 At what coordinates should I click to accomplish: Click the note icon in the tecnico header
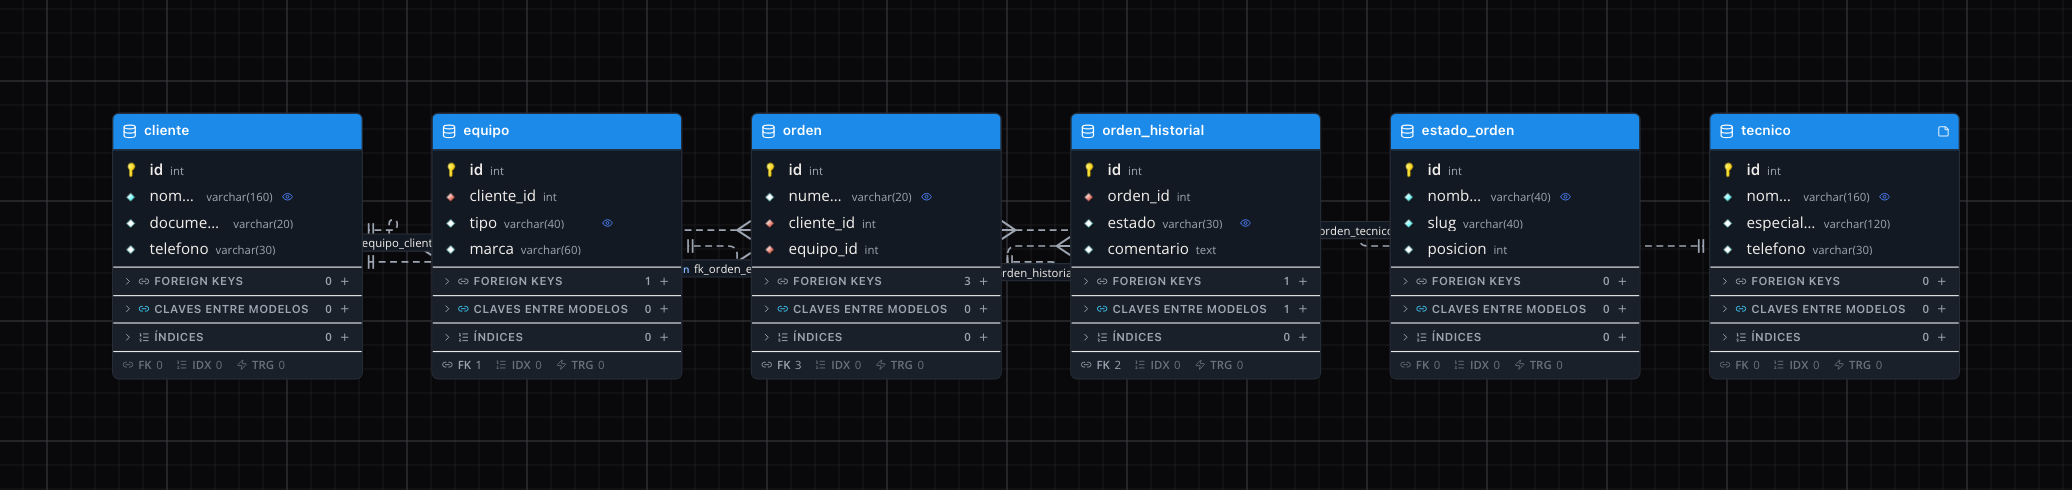tap(1943, 131)
